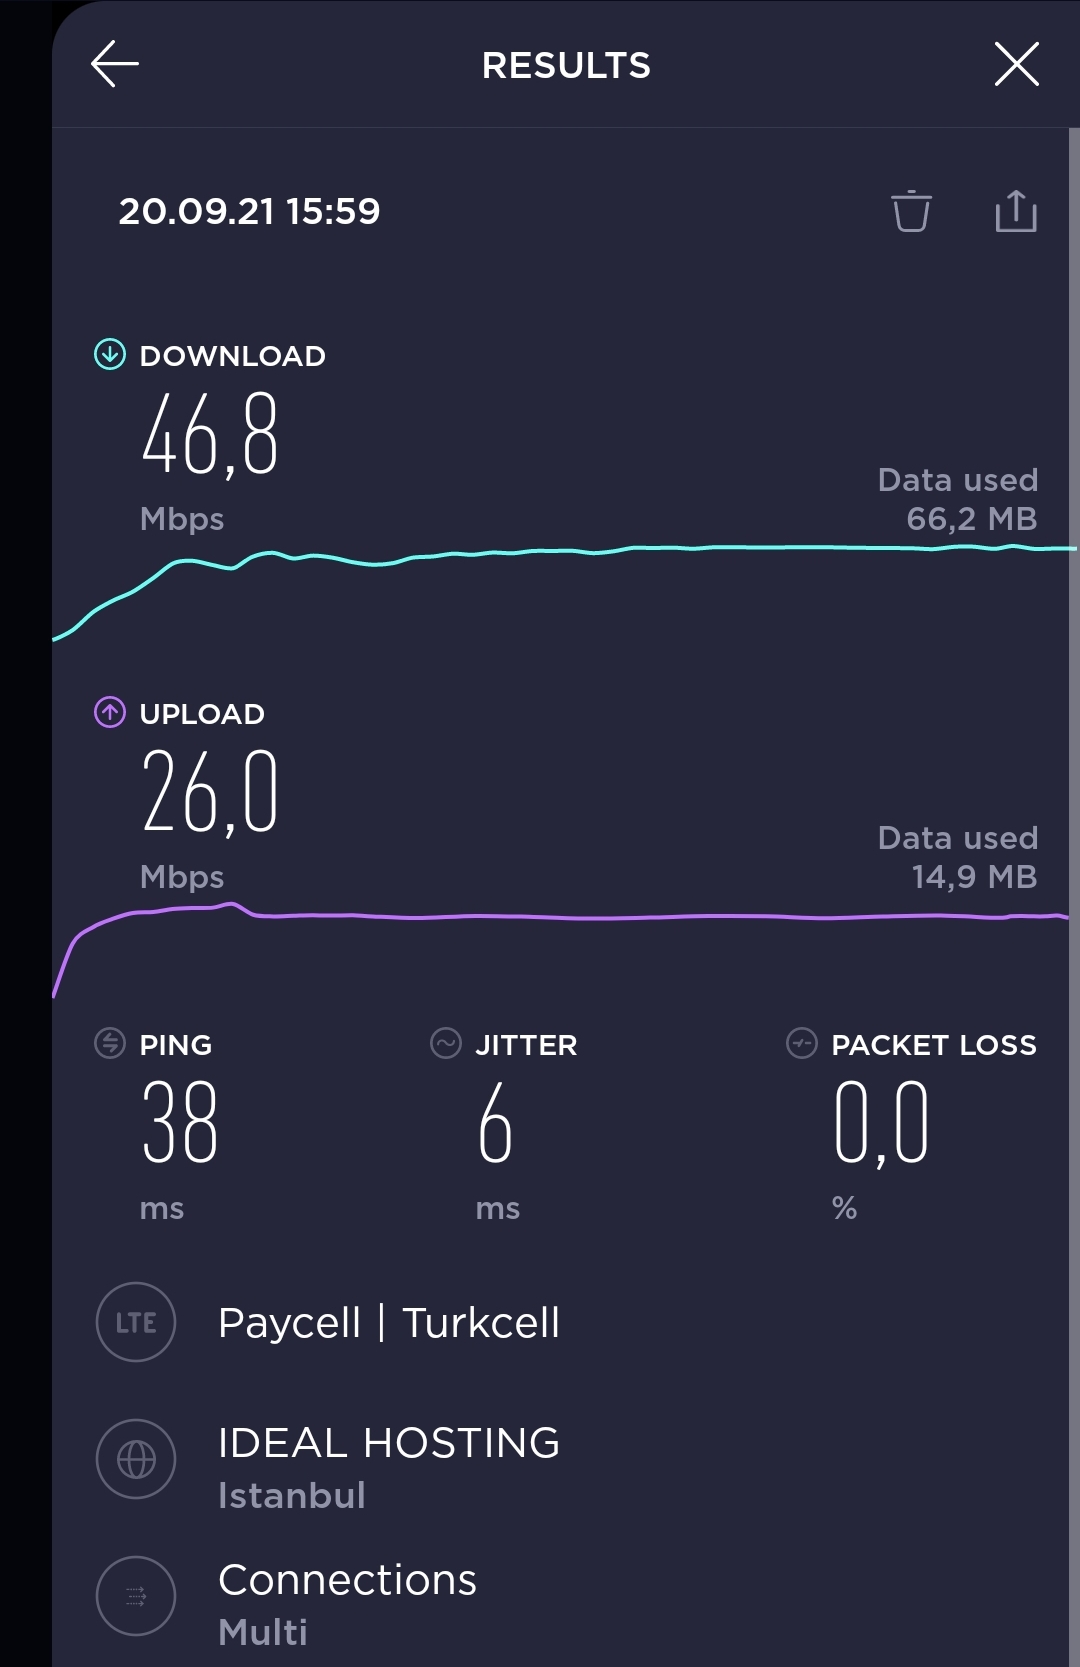Tap the globe server icon
Image resolution: width=1080 pixels, height=1667 pixels.
136,1459
